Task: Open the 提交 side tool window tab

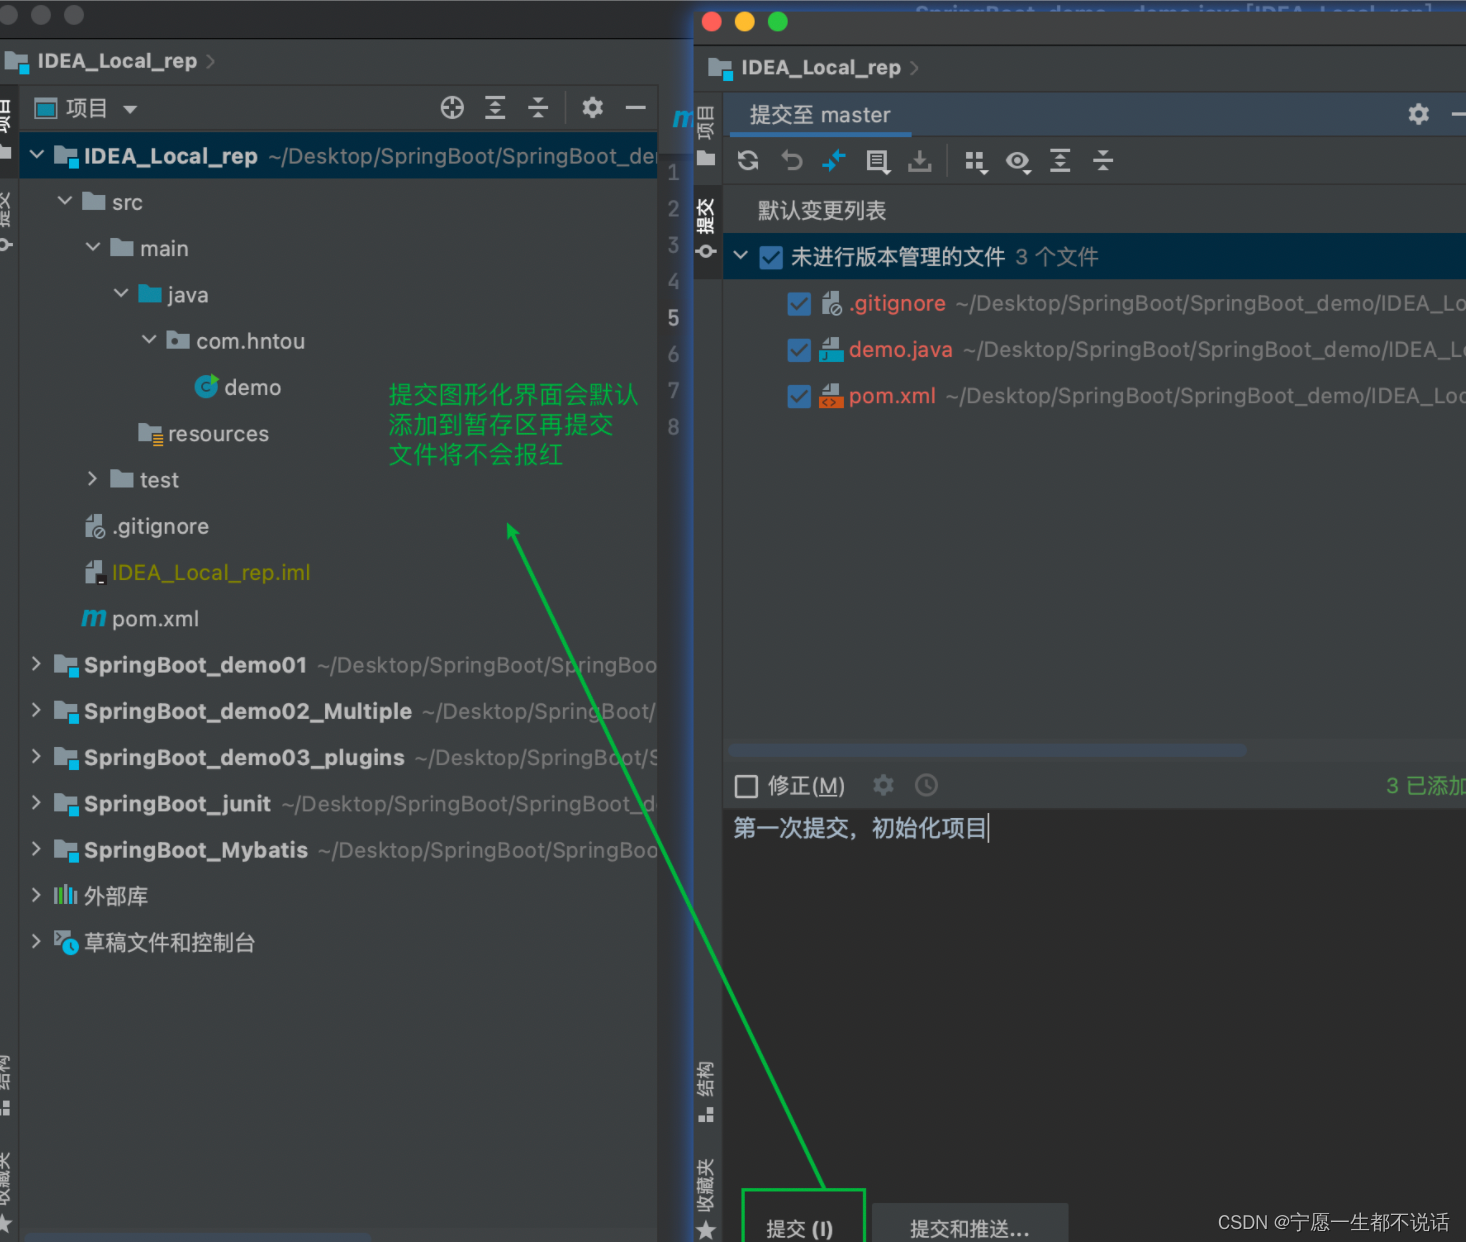Action: coord(706,228)
